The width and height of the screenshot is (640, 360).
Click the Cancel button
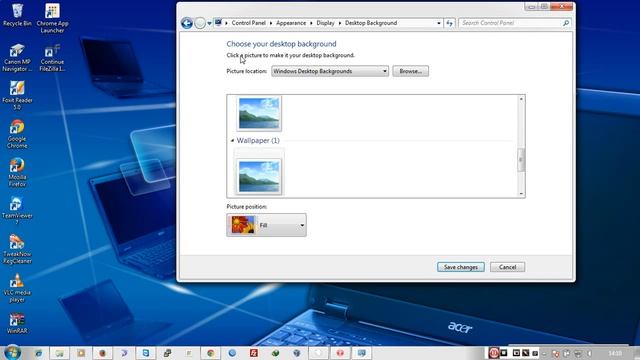point(507,267)
